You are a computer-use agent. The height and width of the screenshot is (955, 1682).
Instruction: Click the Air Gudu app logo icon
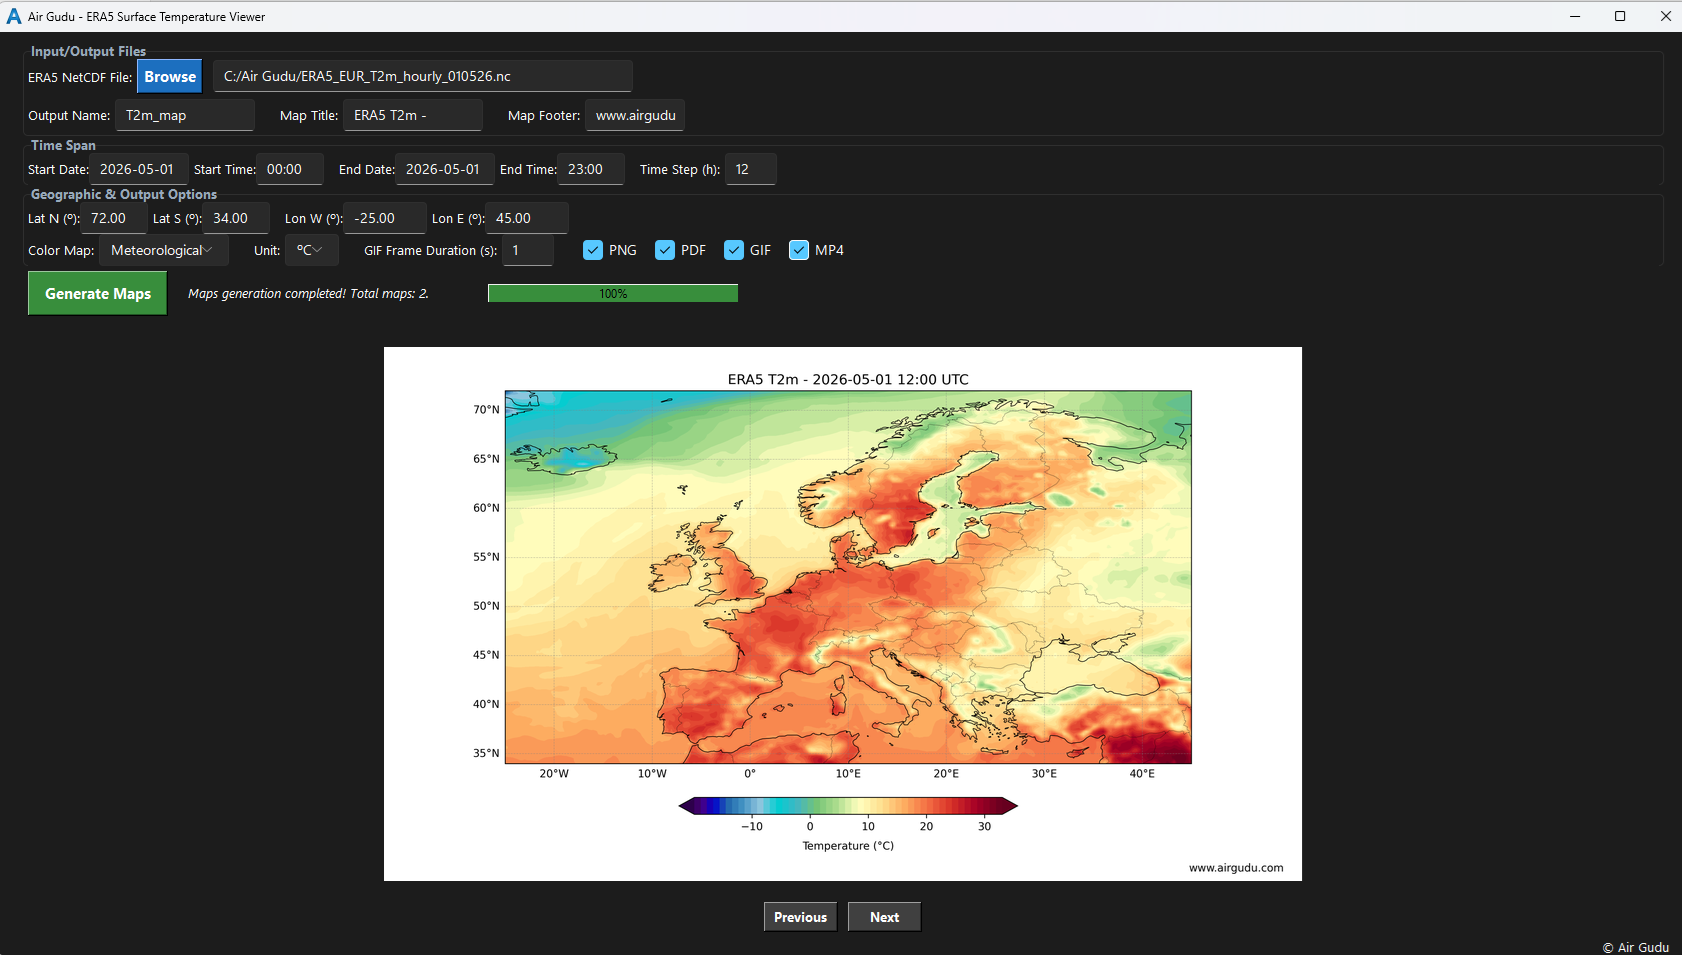(x=14, y=16)
